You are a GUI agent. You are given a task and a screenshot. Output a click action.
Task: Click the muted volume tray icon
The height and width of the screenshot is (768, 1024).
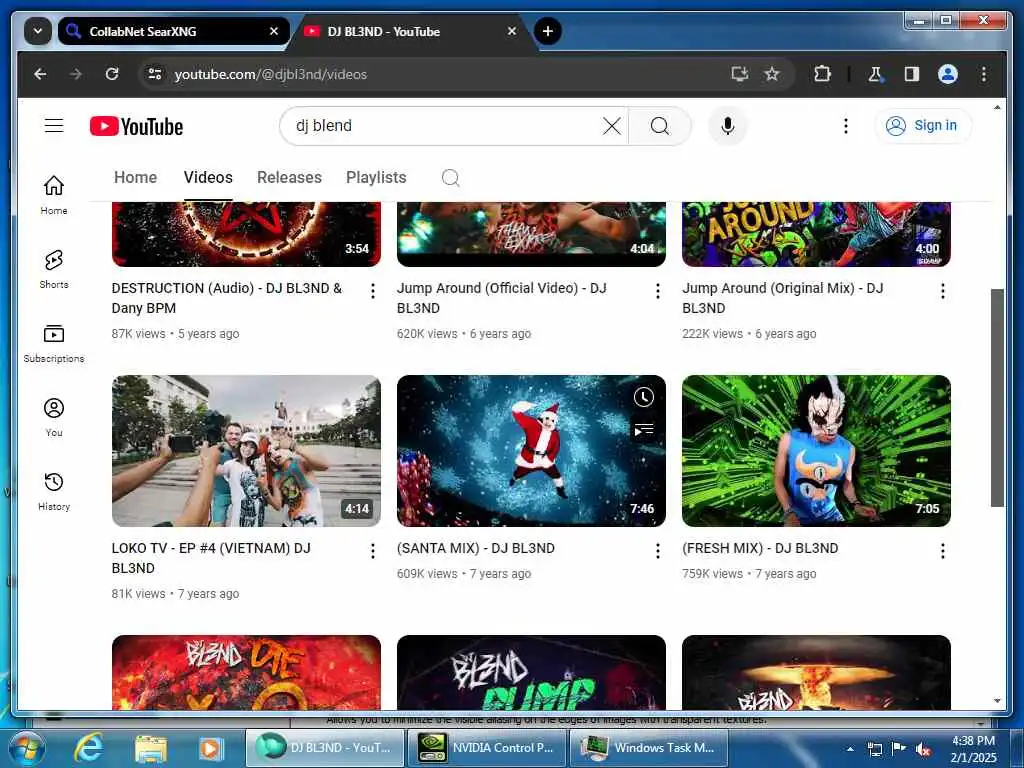pyautogui.click(x=923, y=749)
